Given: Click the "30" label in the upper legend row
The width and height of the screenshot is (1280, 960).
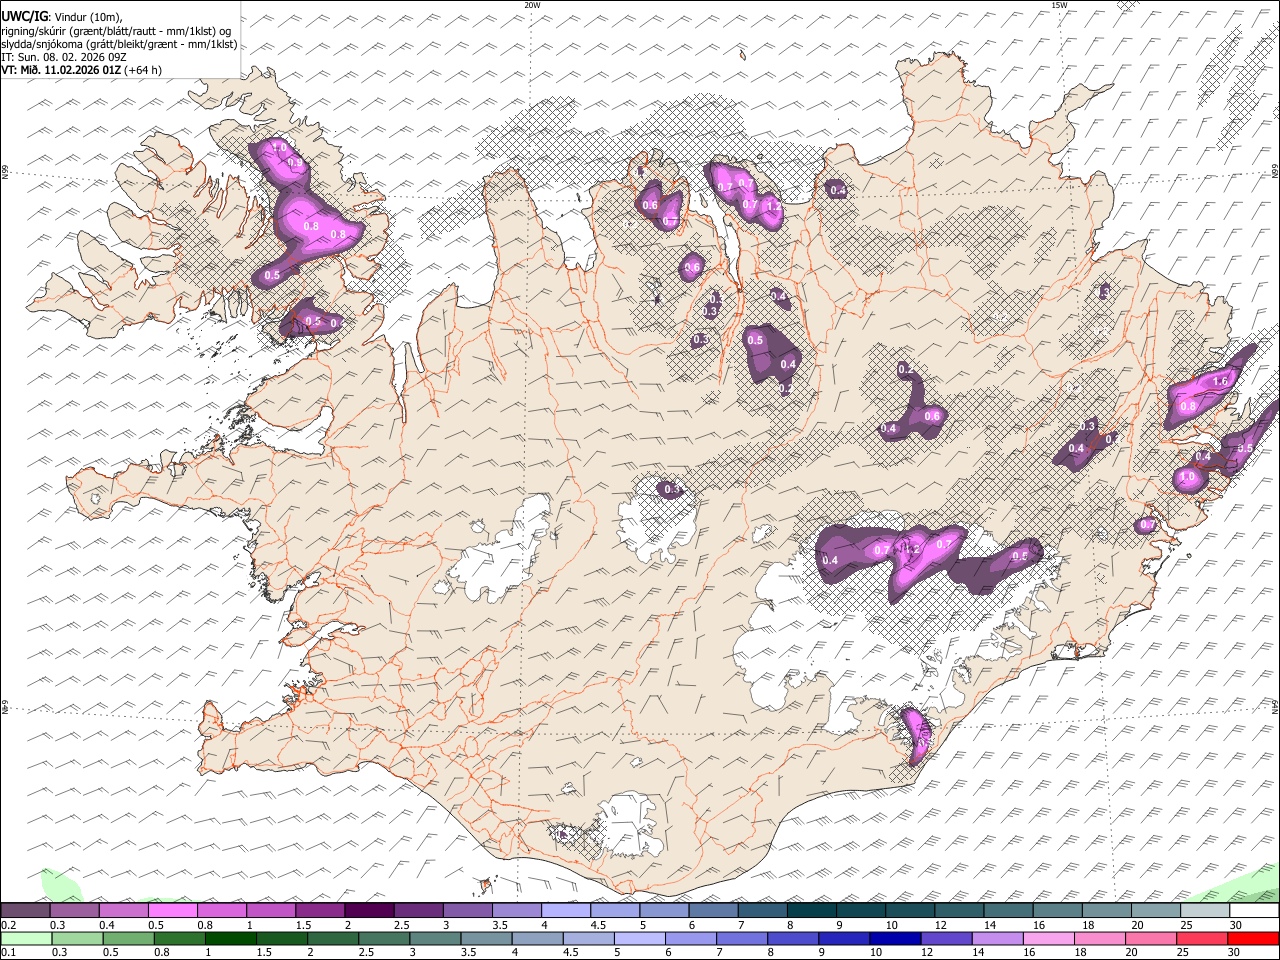Looking at the screenshot, I should coord(1237,925).
